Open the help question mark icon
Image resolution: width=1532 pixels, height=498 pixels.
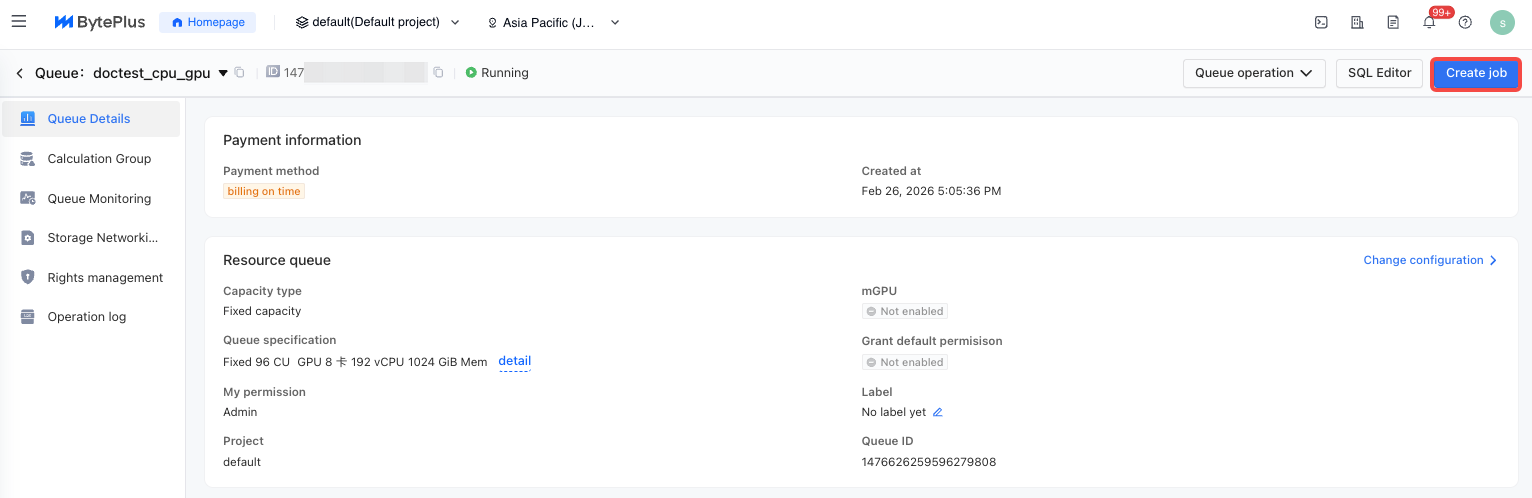coord(1465,22)
